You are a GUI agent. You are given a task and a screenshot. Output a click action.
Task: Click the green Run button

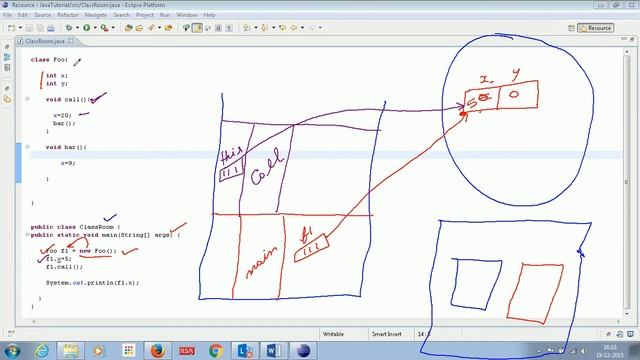click(x=87, y=28)
